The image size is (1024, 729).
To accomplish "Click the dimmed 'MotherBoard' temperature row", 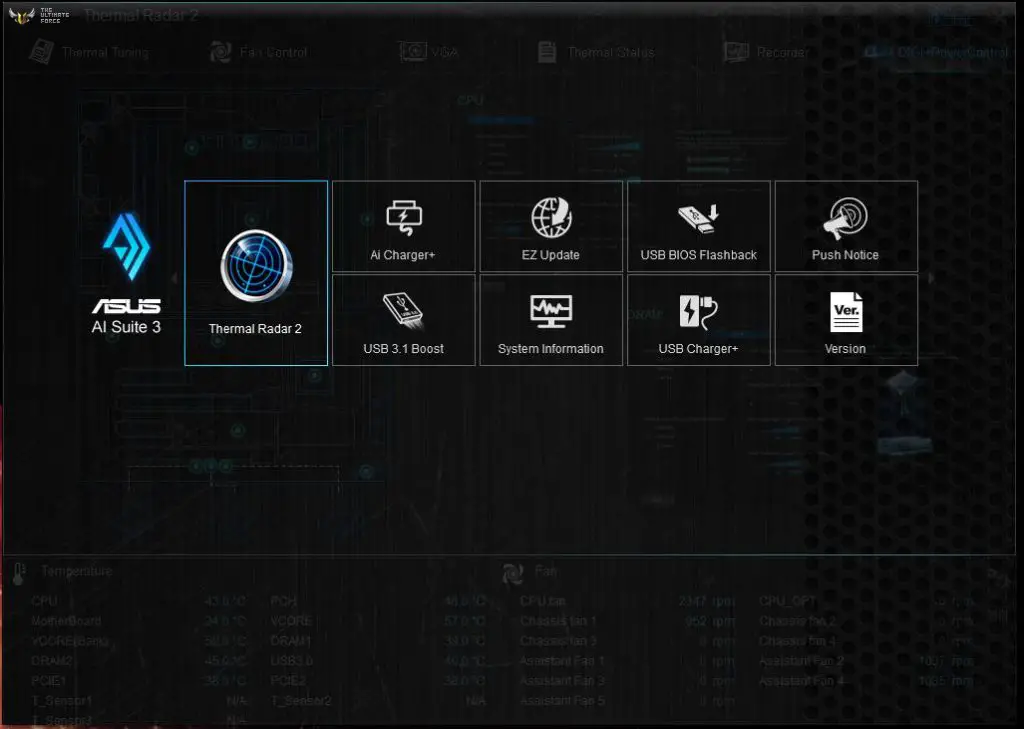I will tap(138, 621).
